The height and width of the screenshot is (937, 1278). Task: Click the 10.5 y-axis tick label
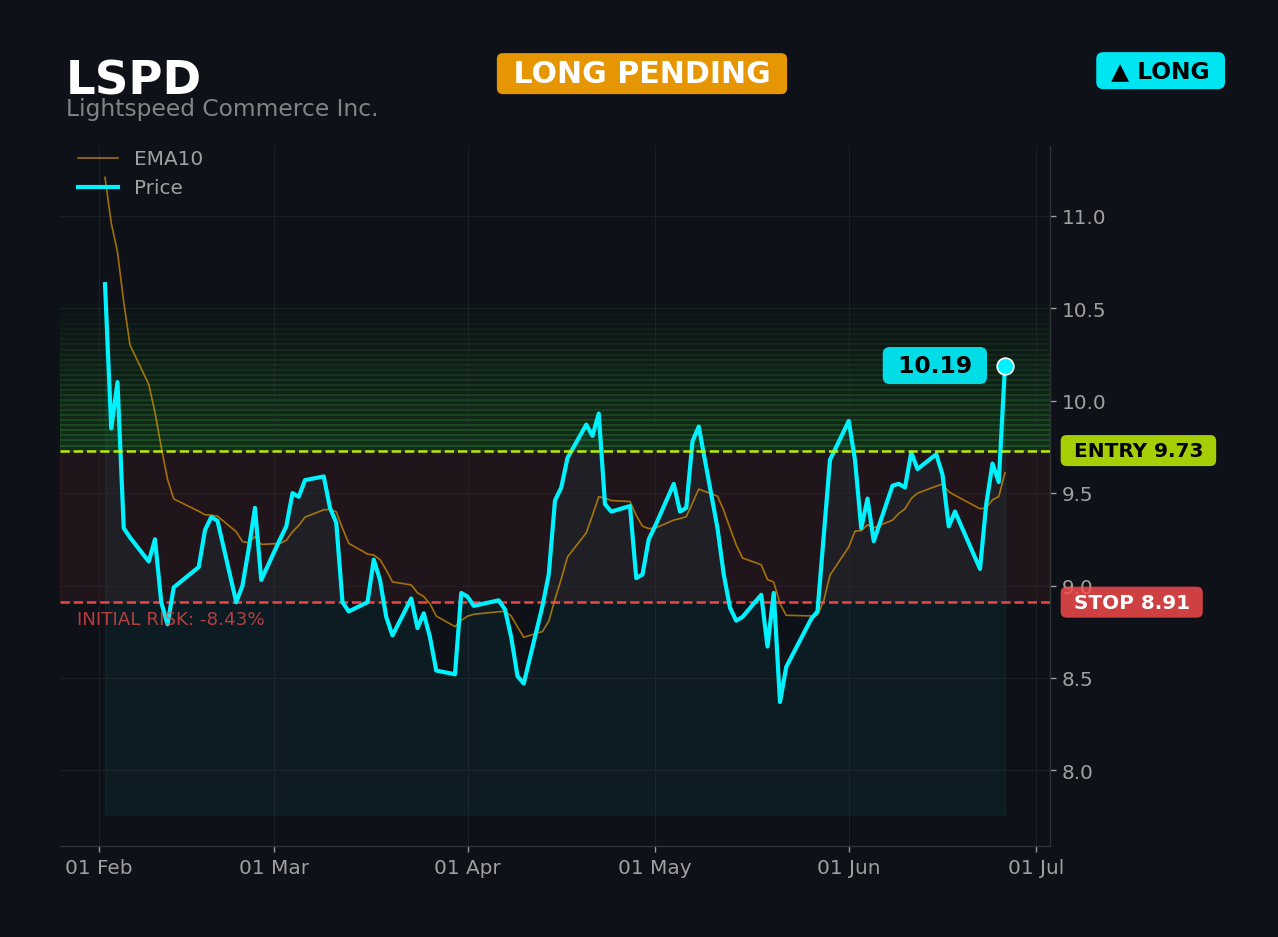point(1083,310)
